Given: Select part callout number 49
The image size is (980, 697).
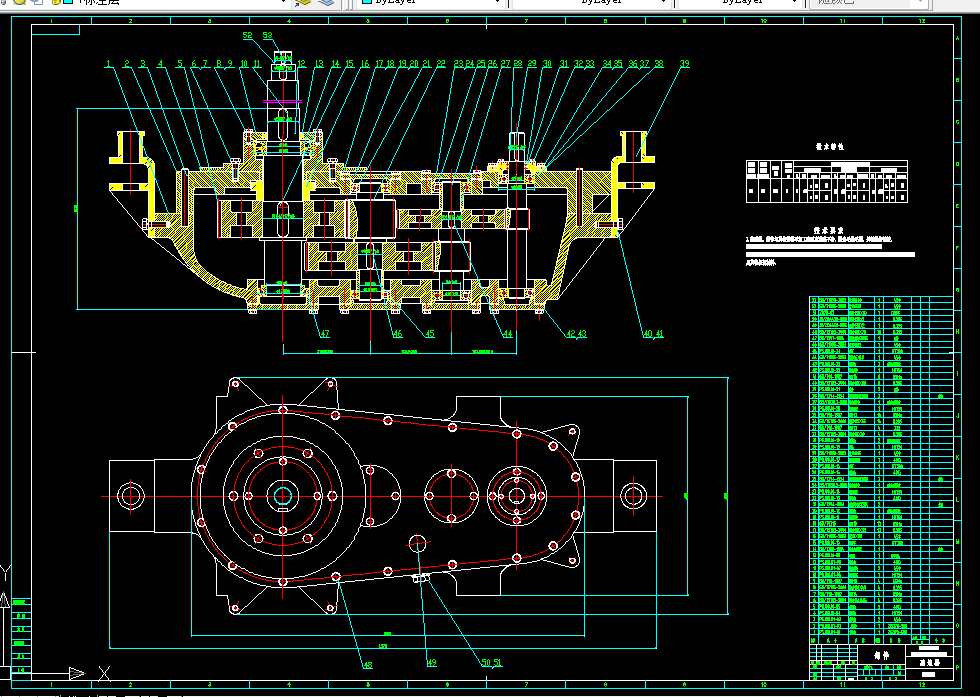Looking at the screenshot, I should tap(431, 663).
